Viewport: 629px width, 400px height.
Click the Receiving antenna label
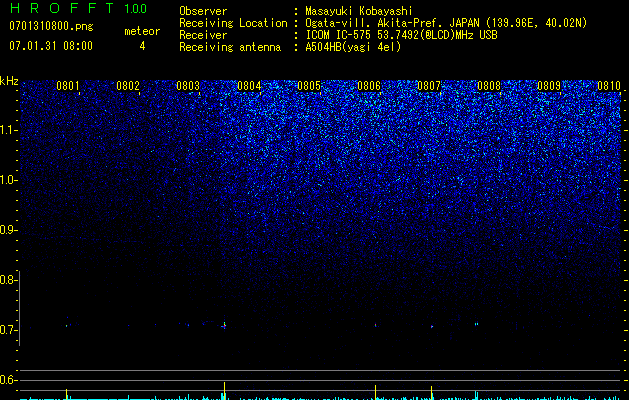[230, 47]
